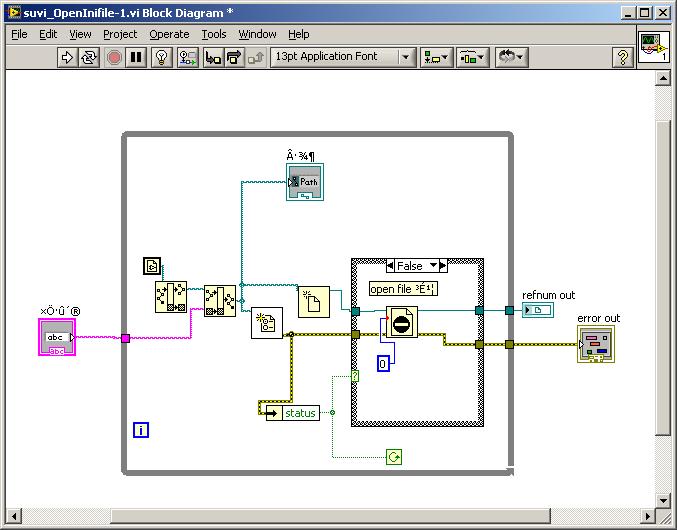Image resolution: width=677 pixels, height=530 pixels.
Task: Open the File menu
Action: click(19, 34)
